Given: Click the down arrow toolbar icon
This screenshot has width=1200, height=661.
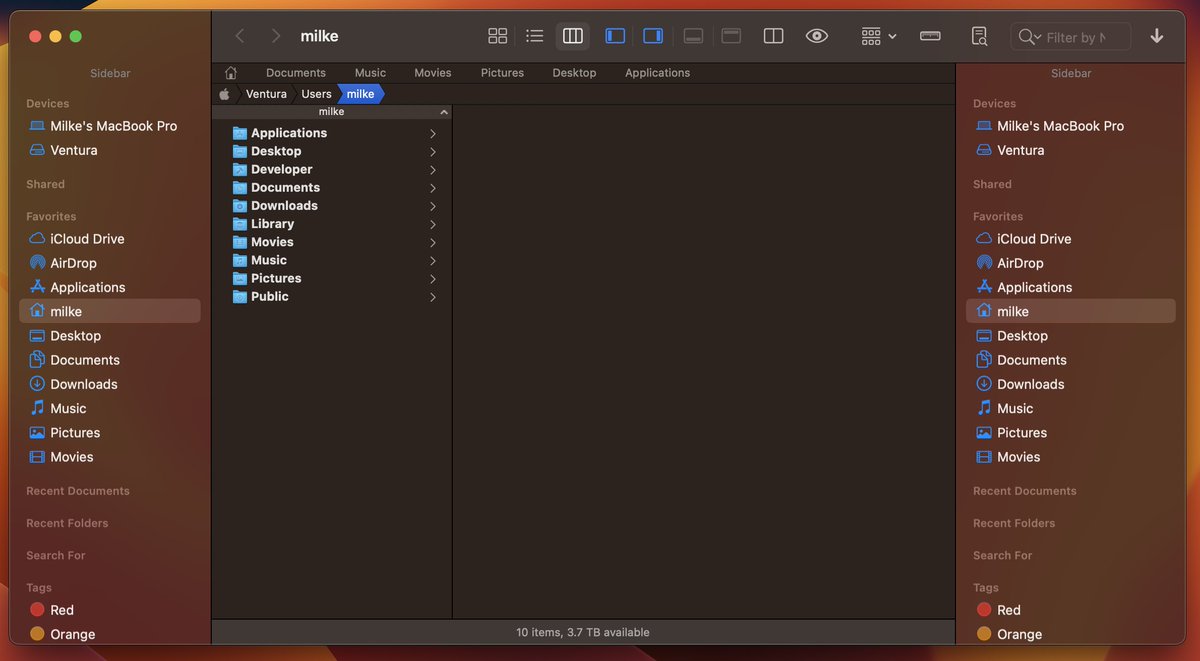Looking at the screenshot, I should [1157, 36].
